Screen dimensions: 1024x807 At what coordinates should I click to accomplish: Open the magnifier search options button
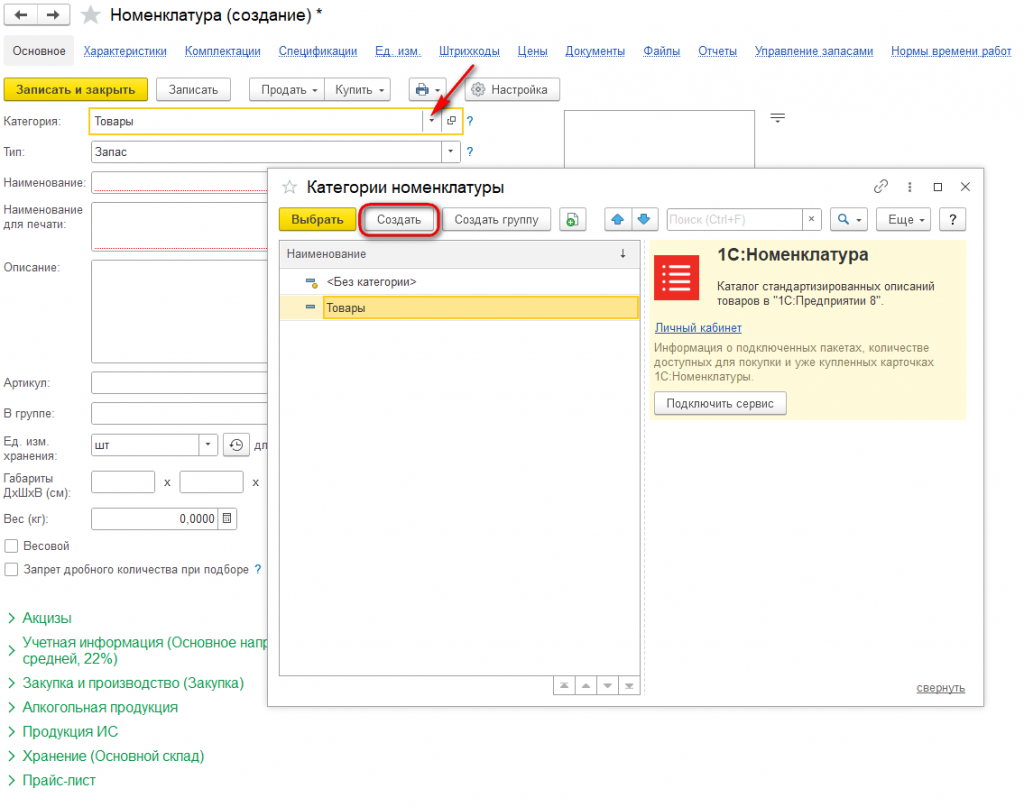[x=849, y=219]
